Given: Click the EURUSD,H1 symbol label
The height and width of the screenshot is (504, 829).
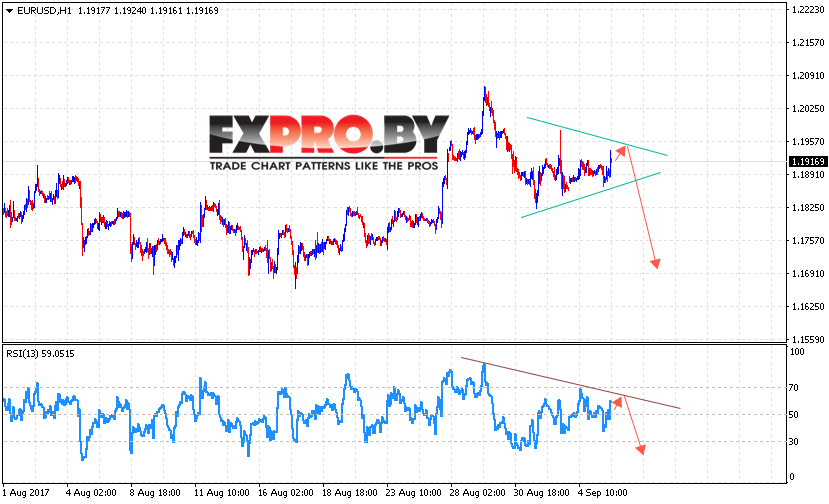Looking at the screenshot, I should pos(44,11).
